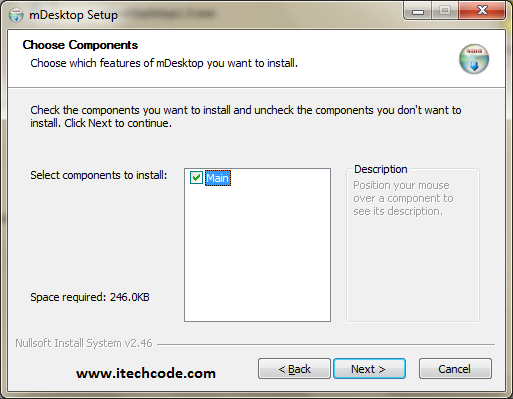Go to the next step with Next >

pos(369,369)
